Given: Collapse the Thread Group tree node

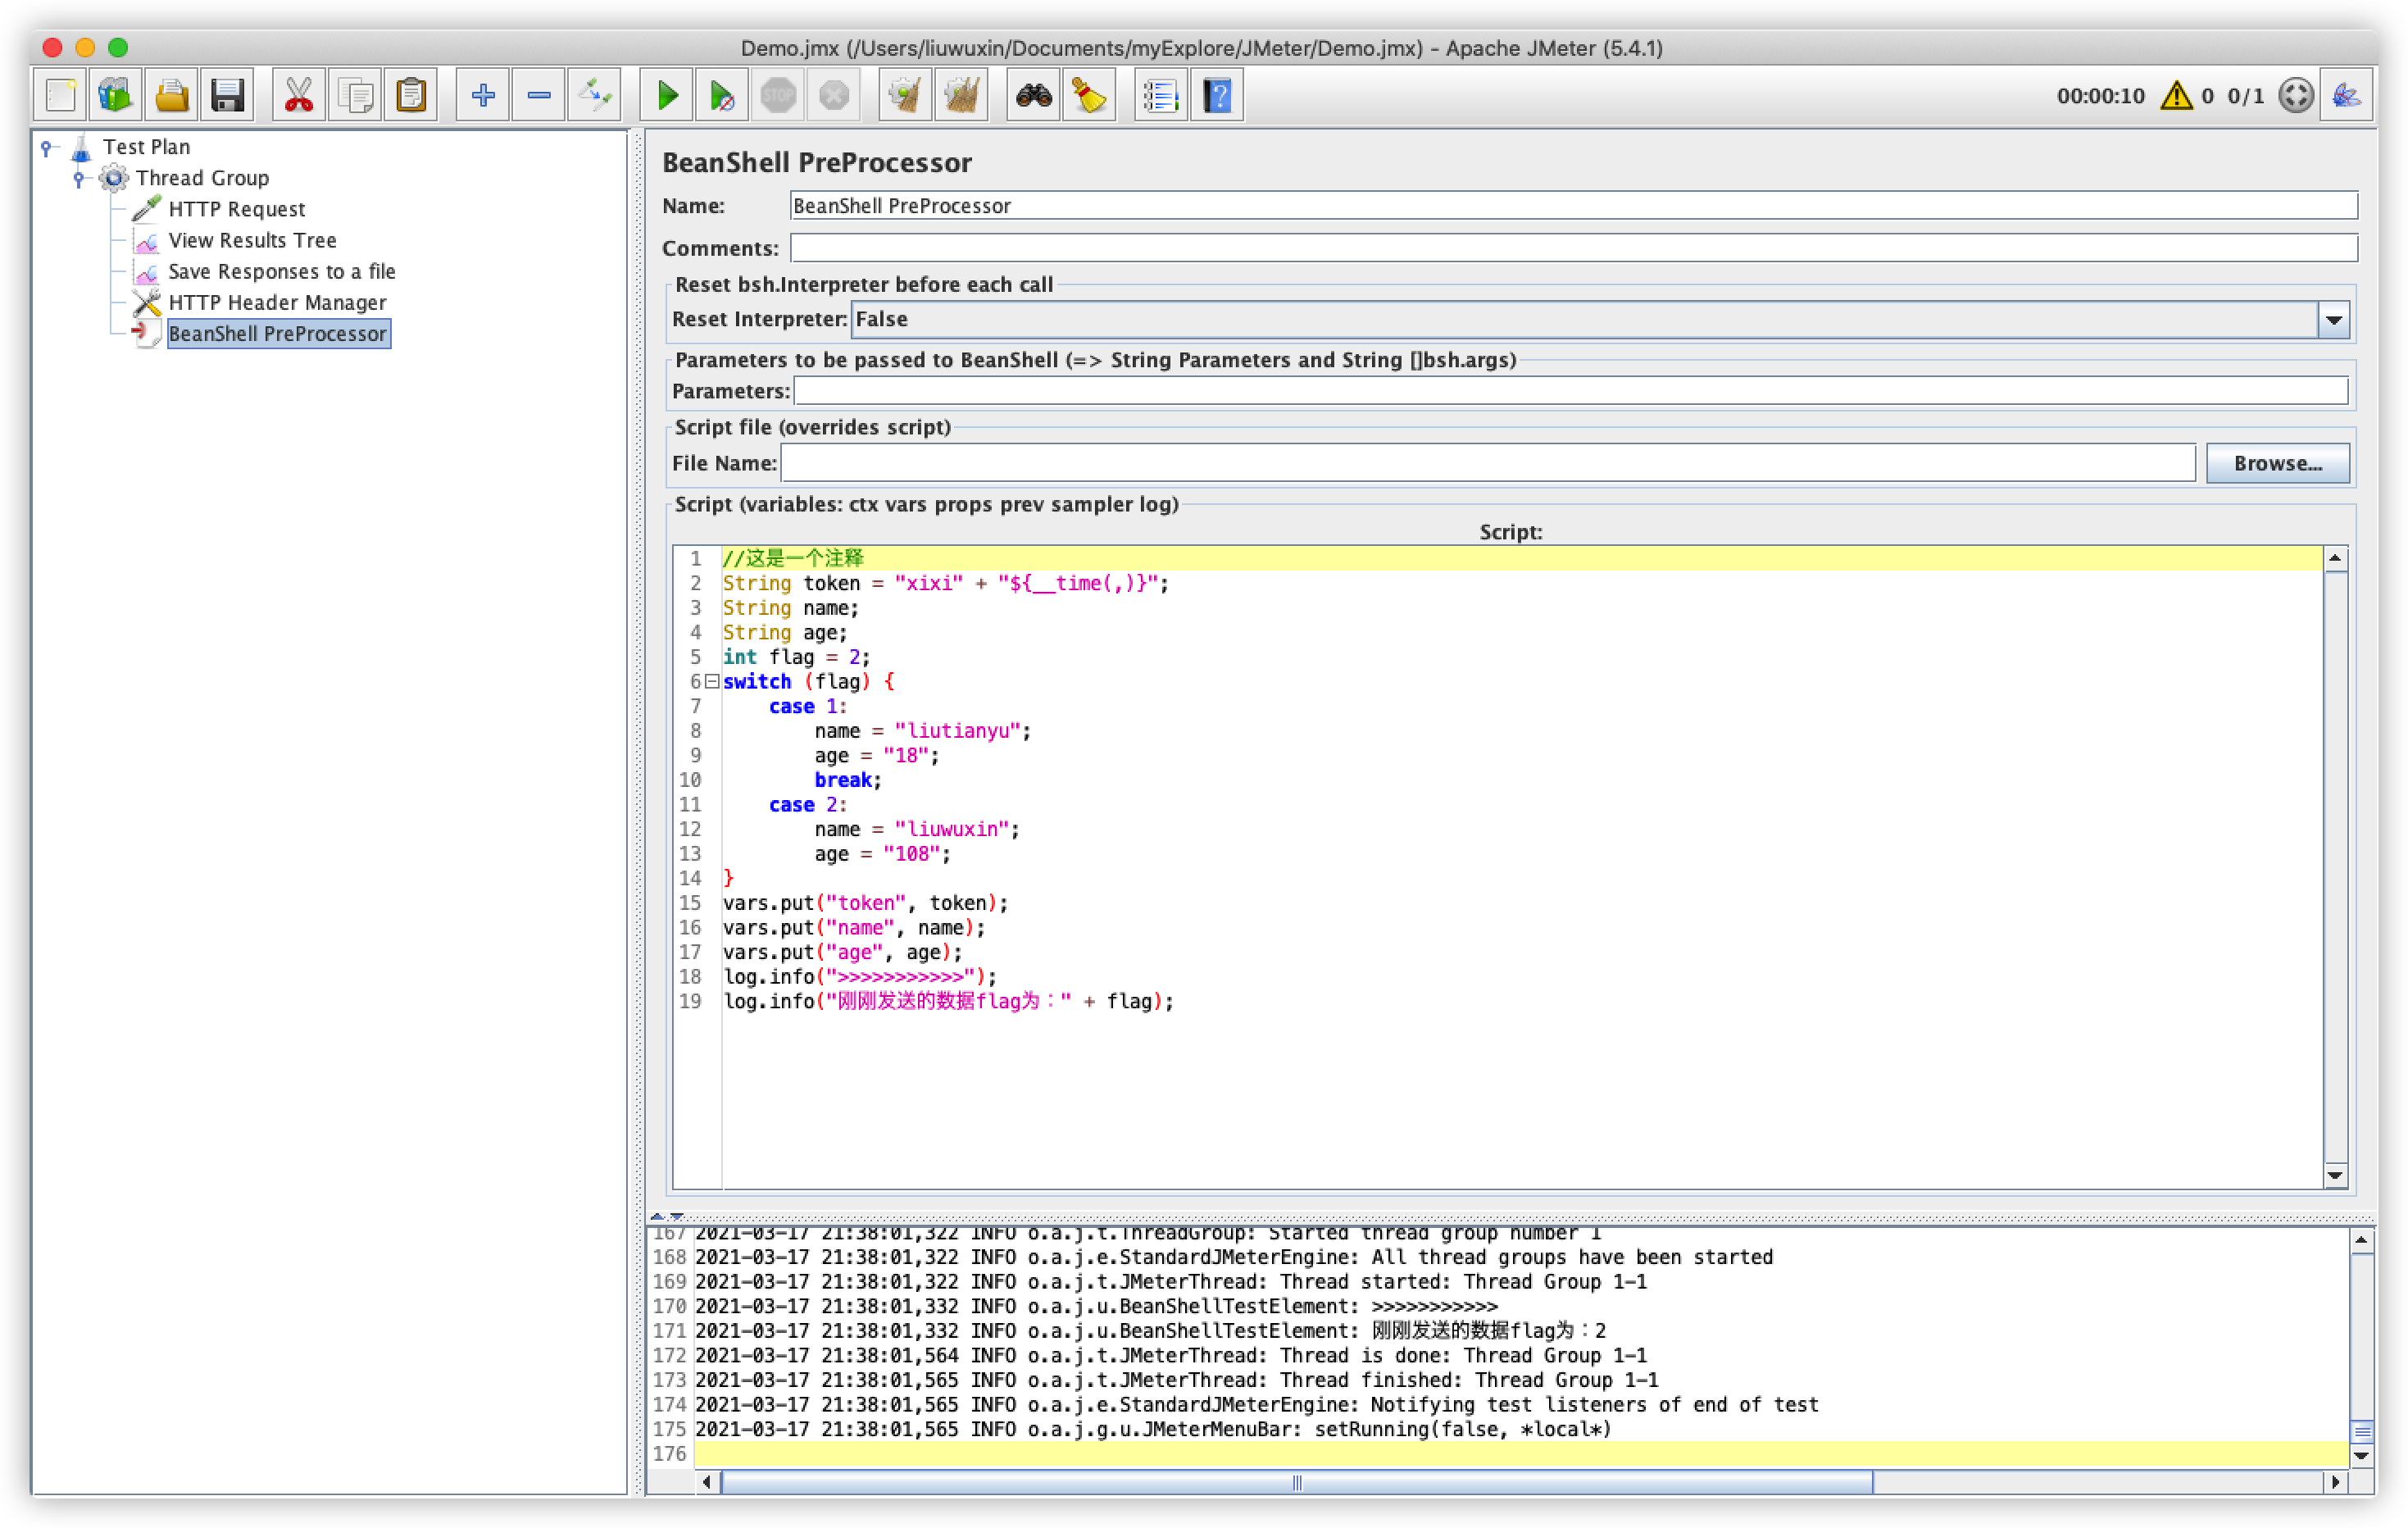Looking at the screenshot, I should pos(79,179).
